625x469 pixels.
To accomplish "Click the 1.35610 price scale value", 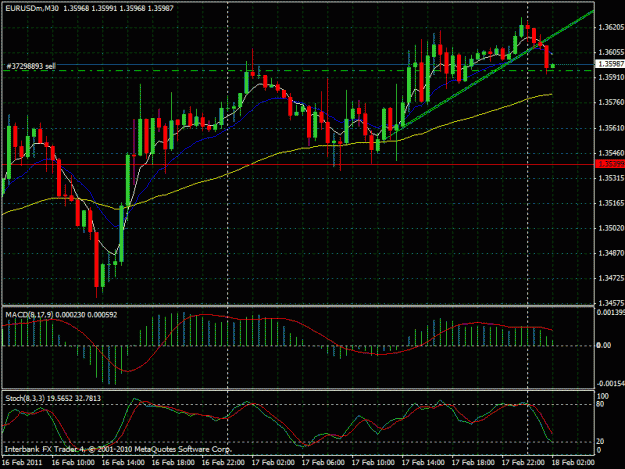I will (611, 128).
